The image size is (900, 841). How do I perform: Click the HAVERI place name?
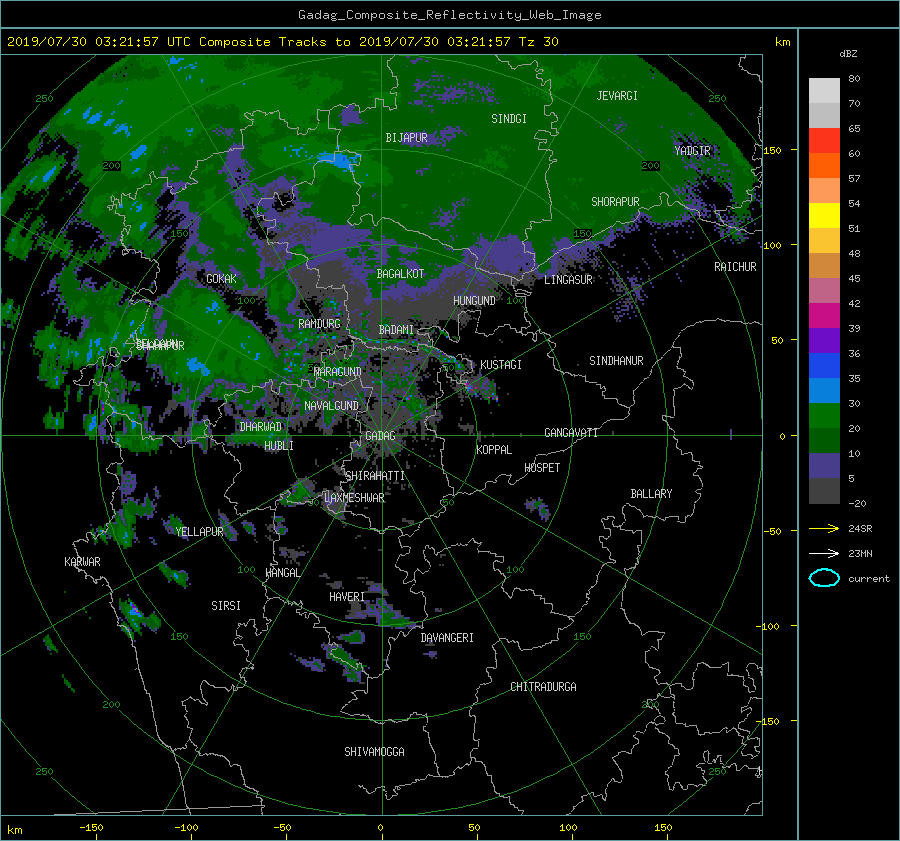[347, 597]
